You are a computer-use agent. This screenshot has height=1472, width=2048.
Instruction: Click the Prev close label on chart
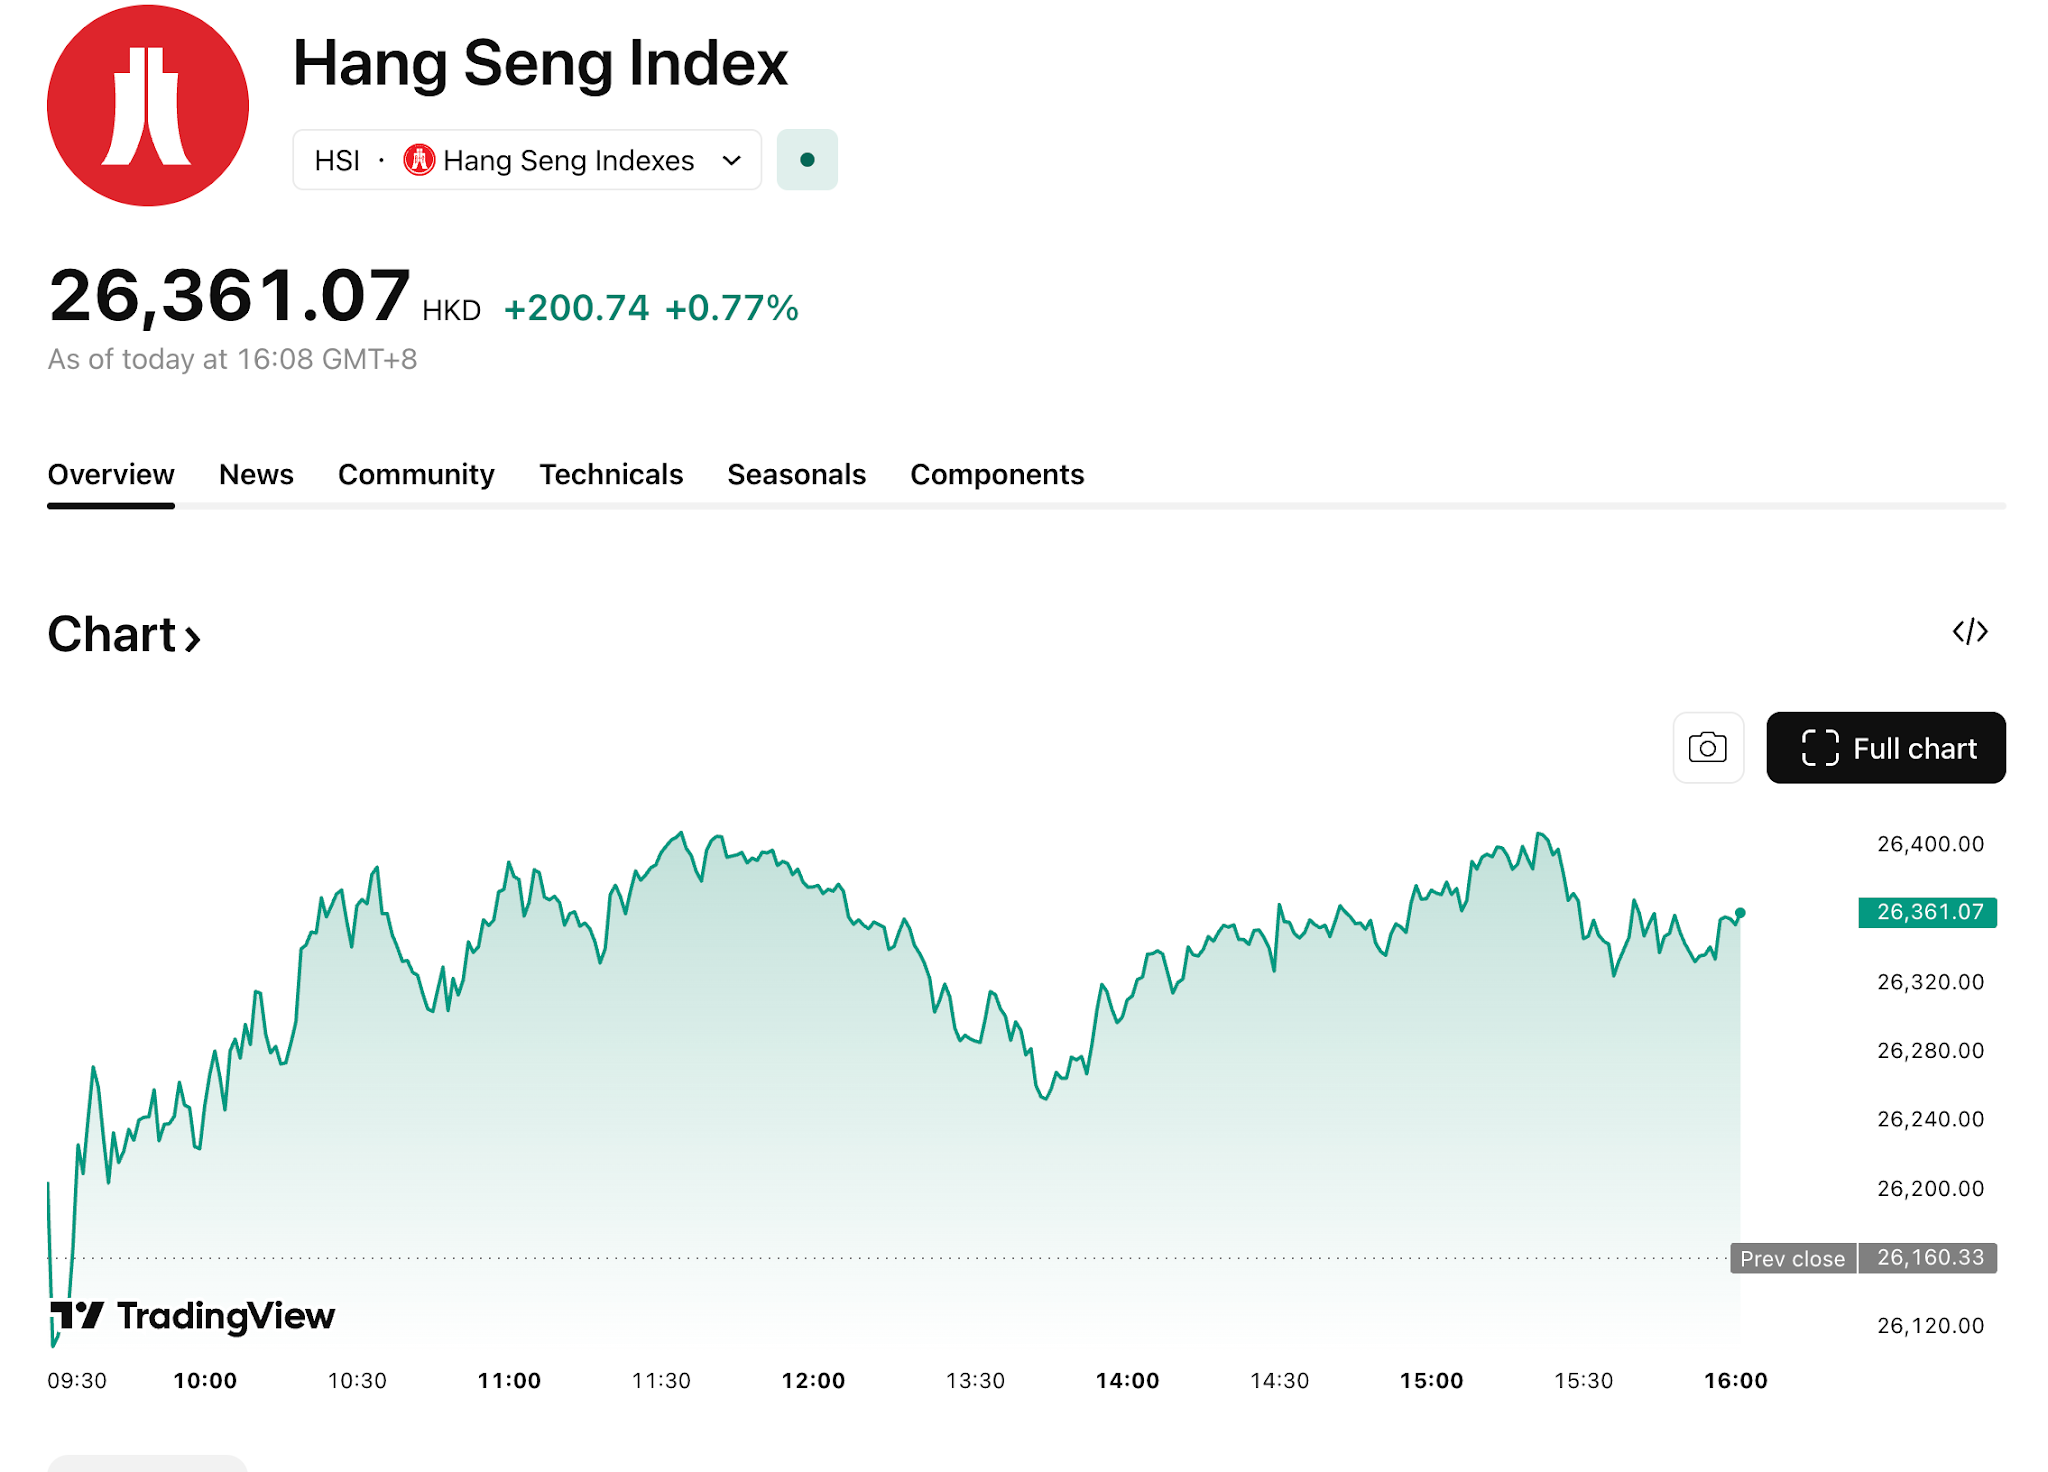(1792, 1259)
